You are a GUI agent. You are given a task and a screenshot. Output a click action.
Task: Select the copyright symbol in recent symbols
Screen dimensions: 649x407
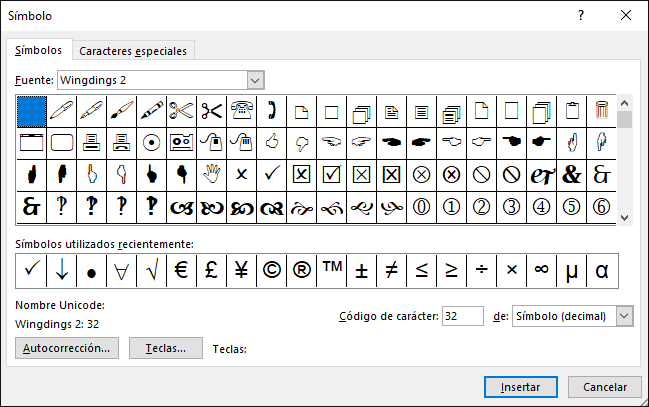(x=272, y=270)
